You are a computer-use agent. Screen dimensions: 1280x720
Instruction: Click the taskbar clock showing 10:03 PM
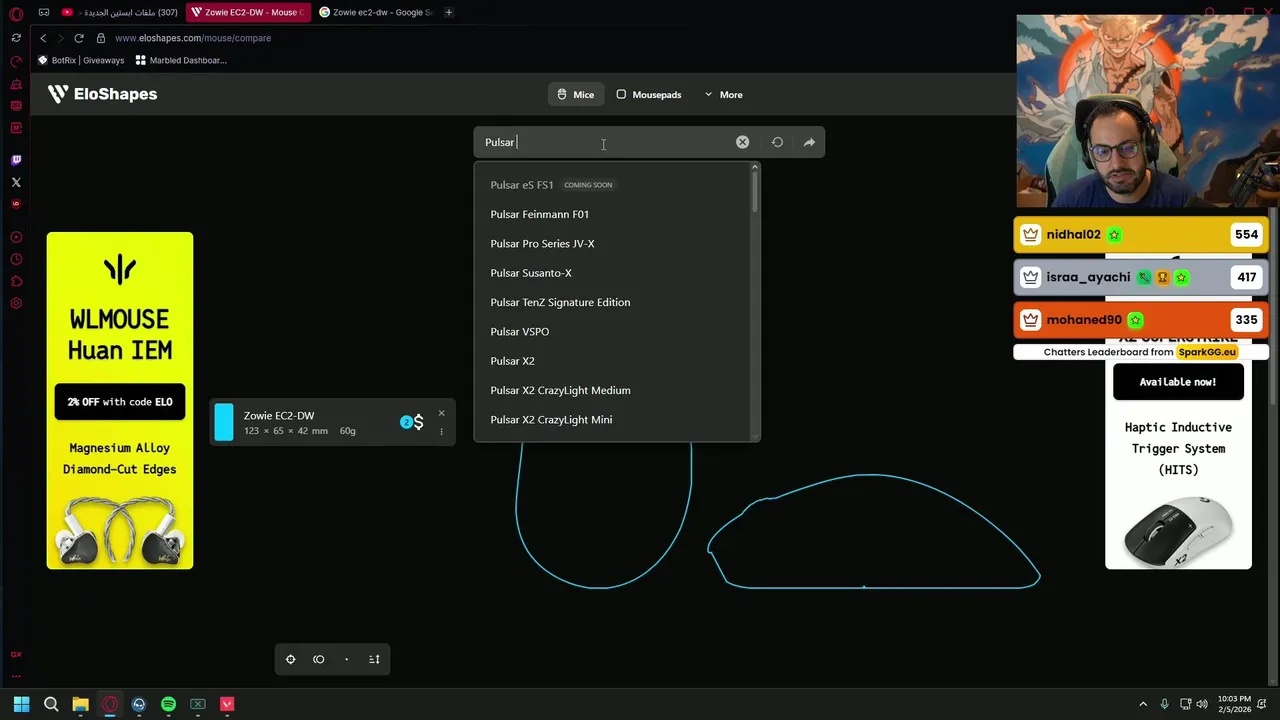(x=1234, y=704)
